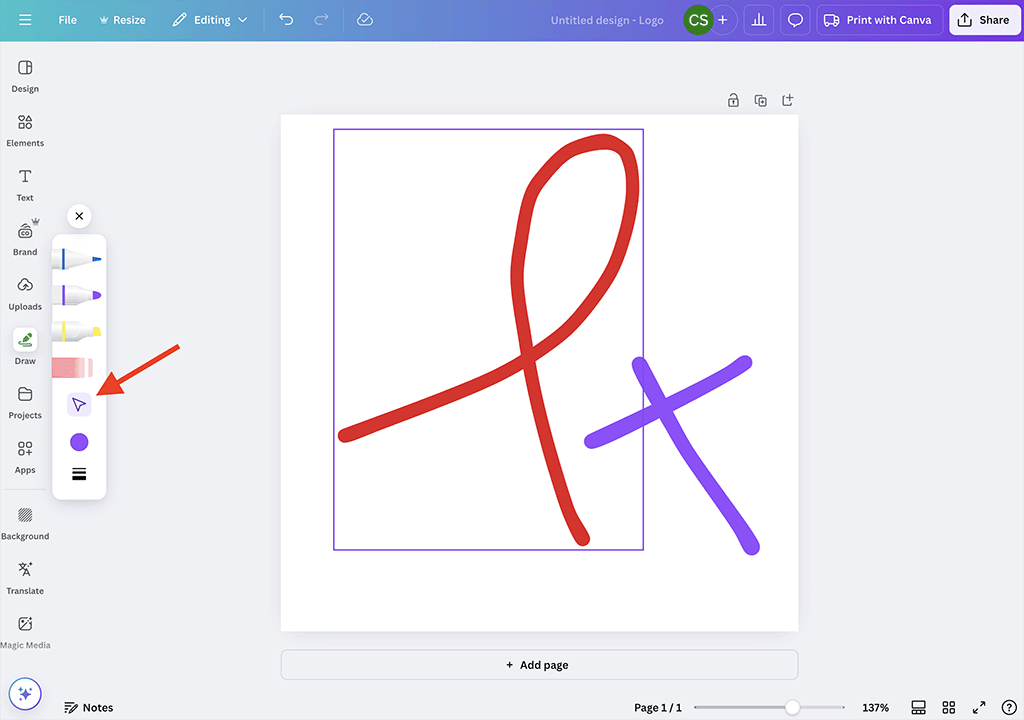Open the Background panel

(25, 524)
